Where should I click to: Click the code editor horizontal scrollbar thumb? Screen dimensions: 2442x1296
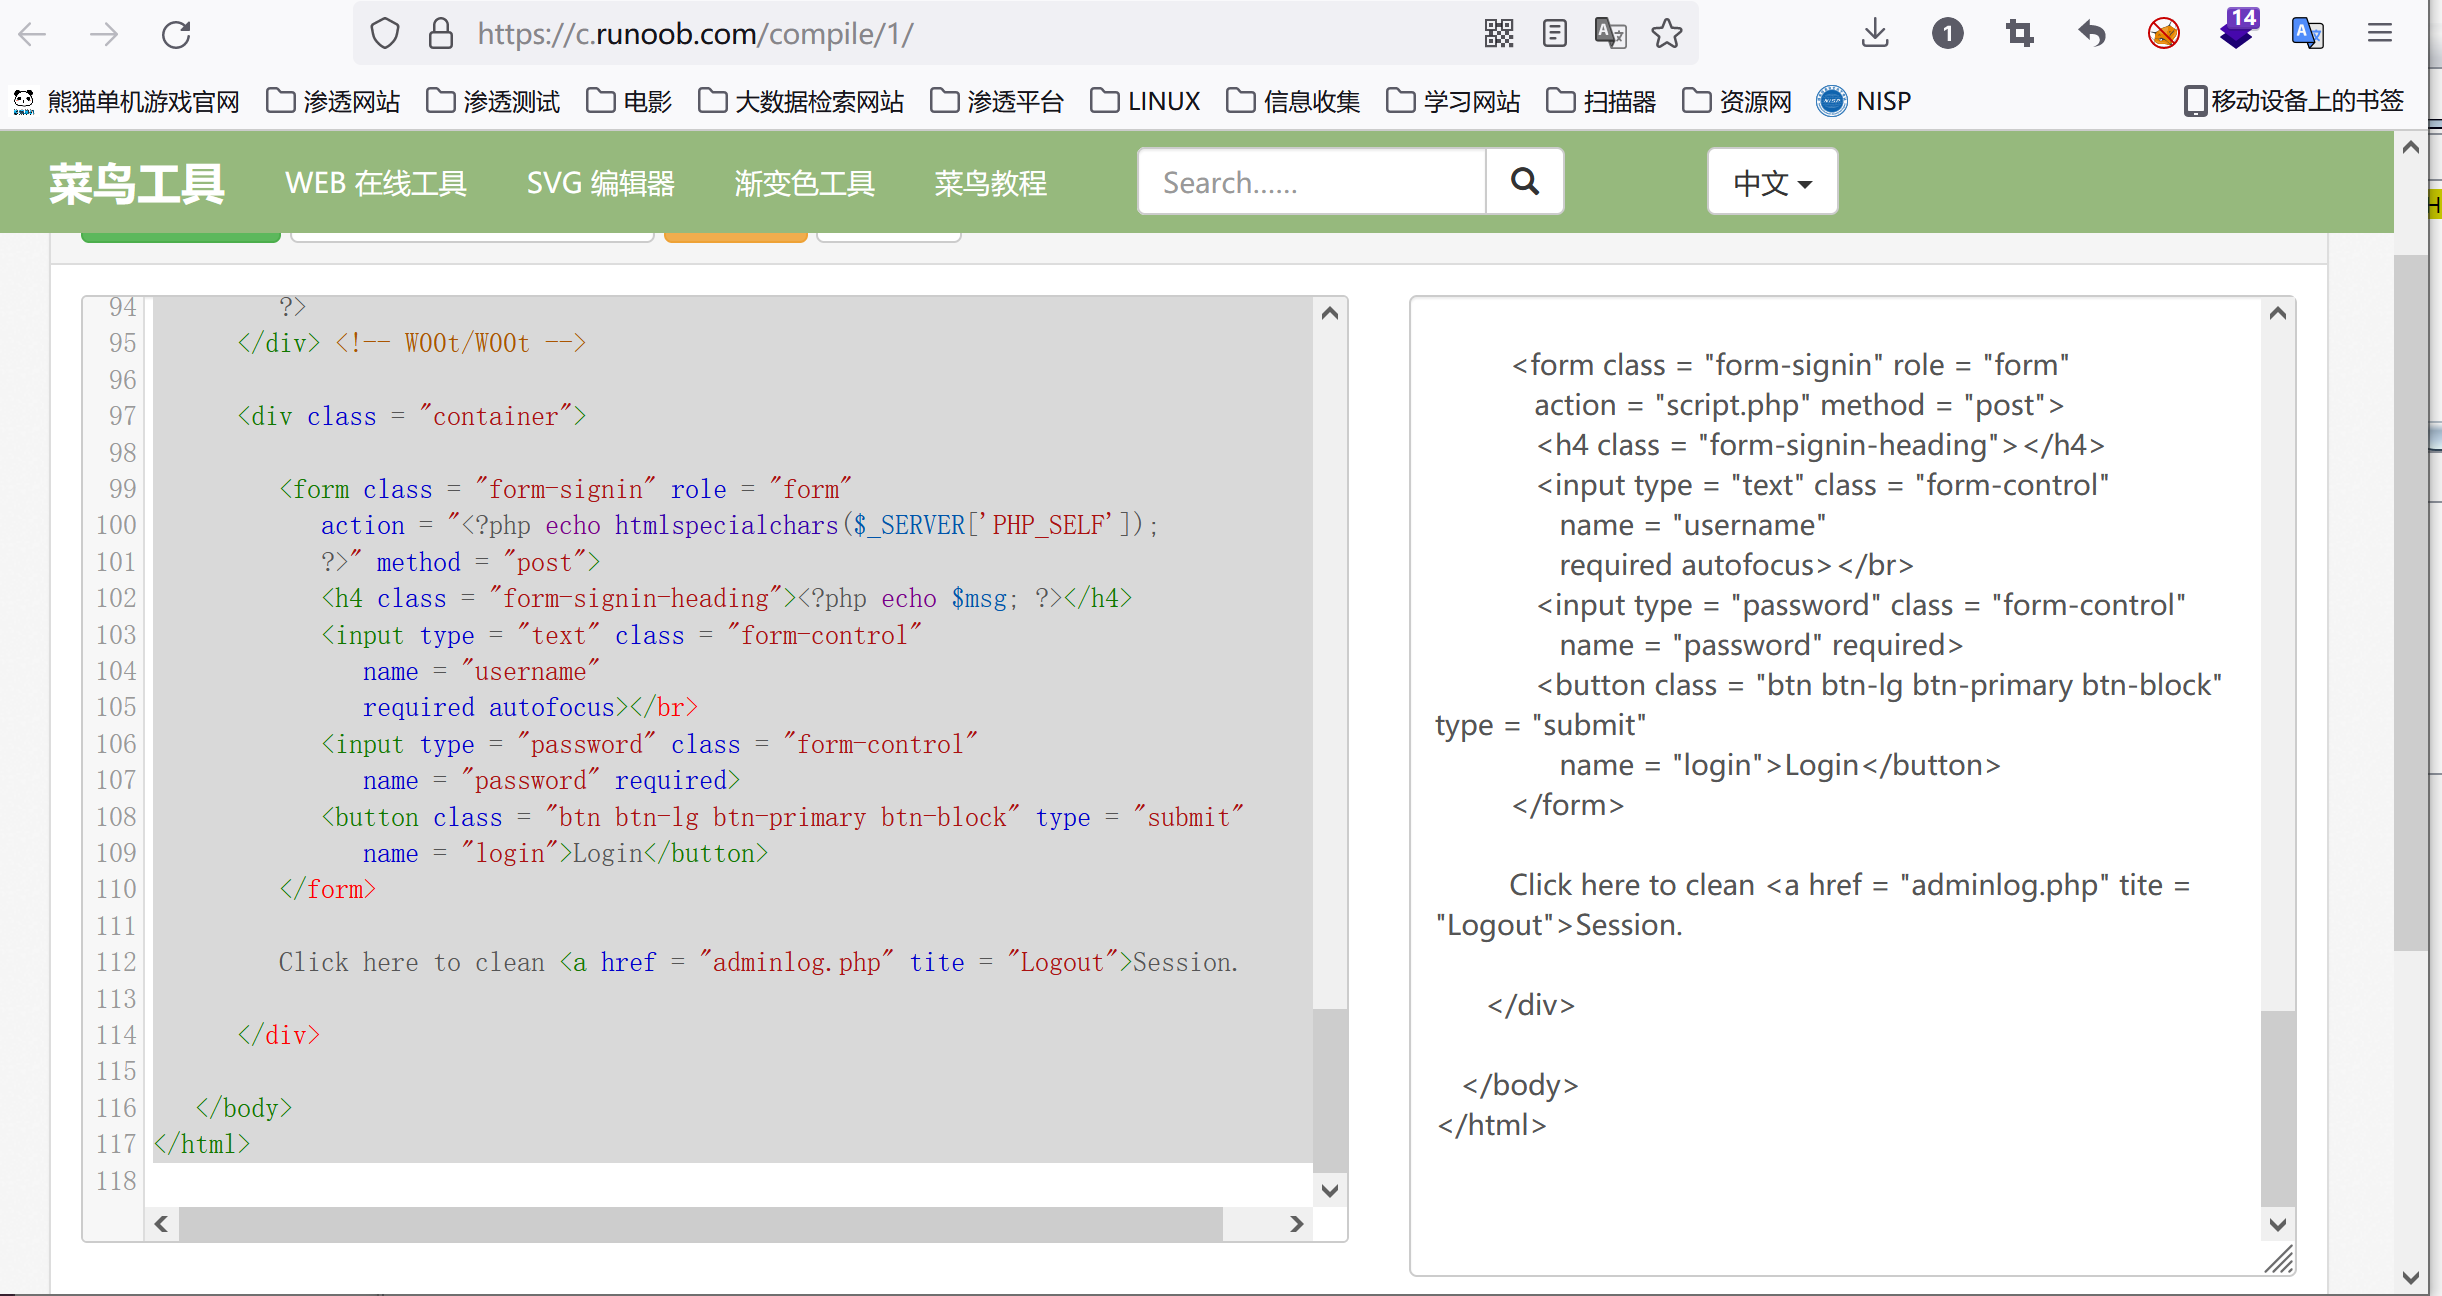(700, 1224)
